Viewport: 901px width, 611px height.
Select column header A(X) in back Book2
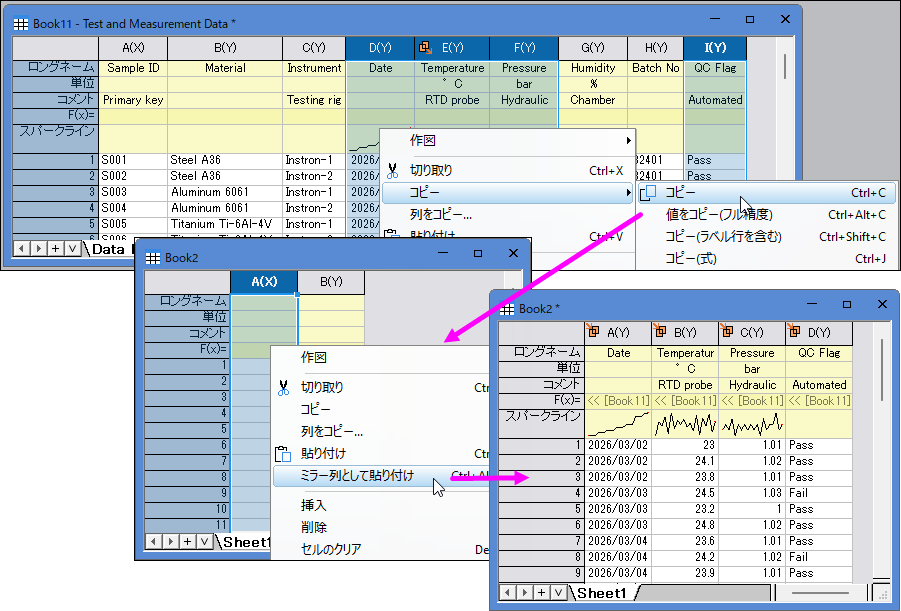(264, 282)
